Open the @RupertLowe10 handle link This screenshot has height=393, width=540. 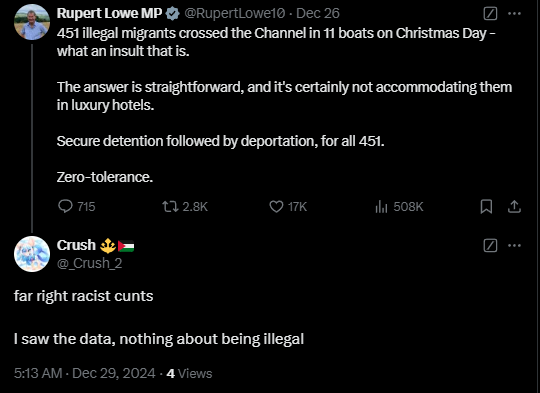pos(235,13)
